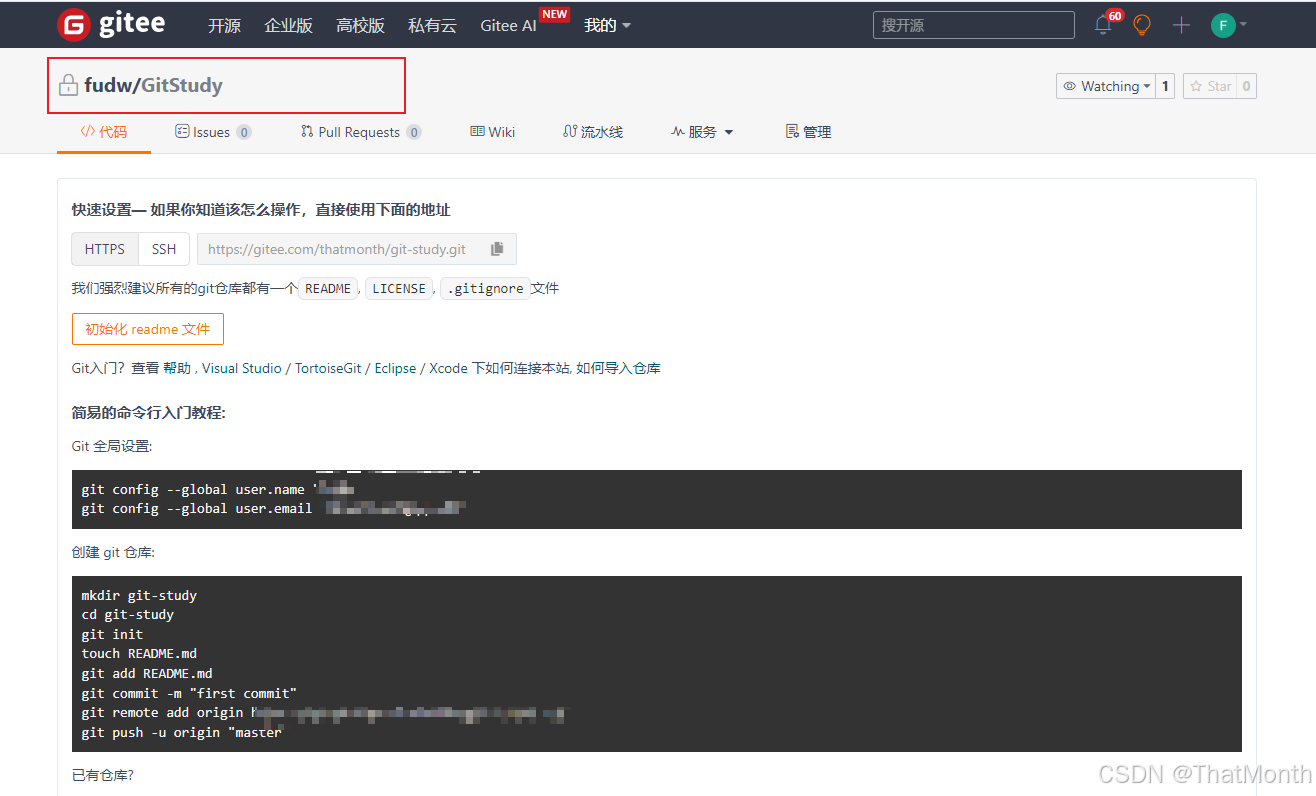Open the 如何导入仓库 link

tap(618, 368)
